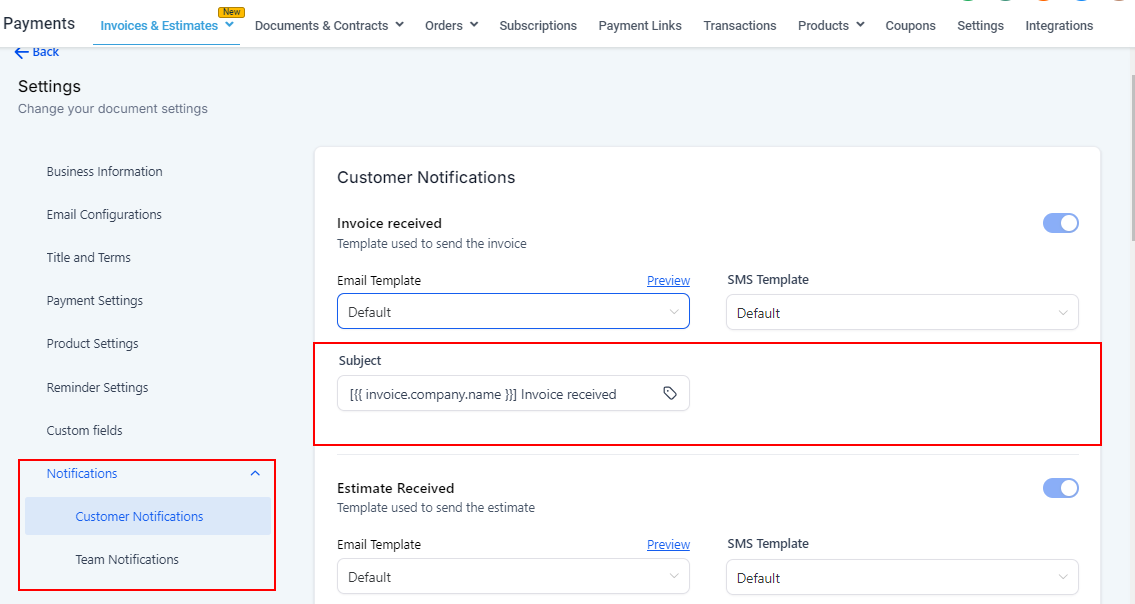Collapse the Notifications section chevron
Screen dimensions: 1135x604
[x=255, y=474]
